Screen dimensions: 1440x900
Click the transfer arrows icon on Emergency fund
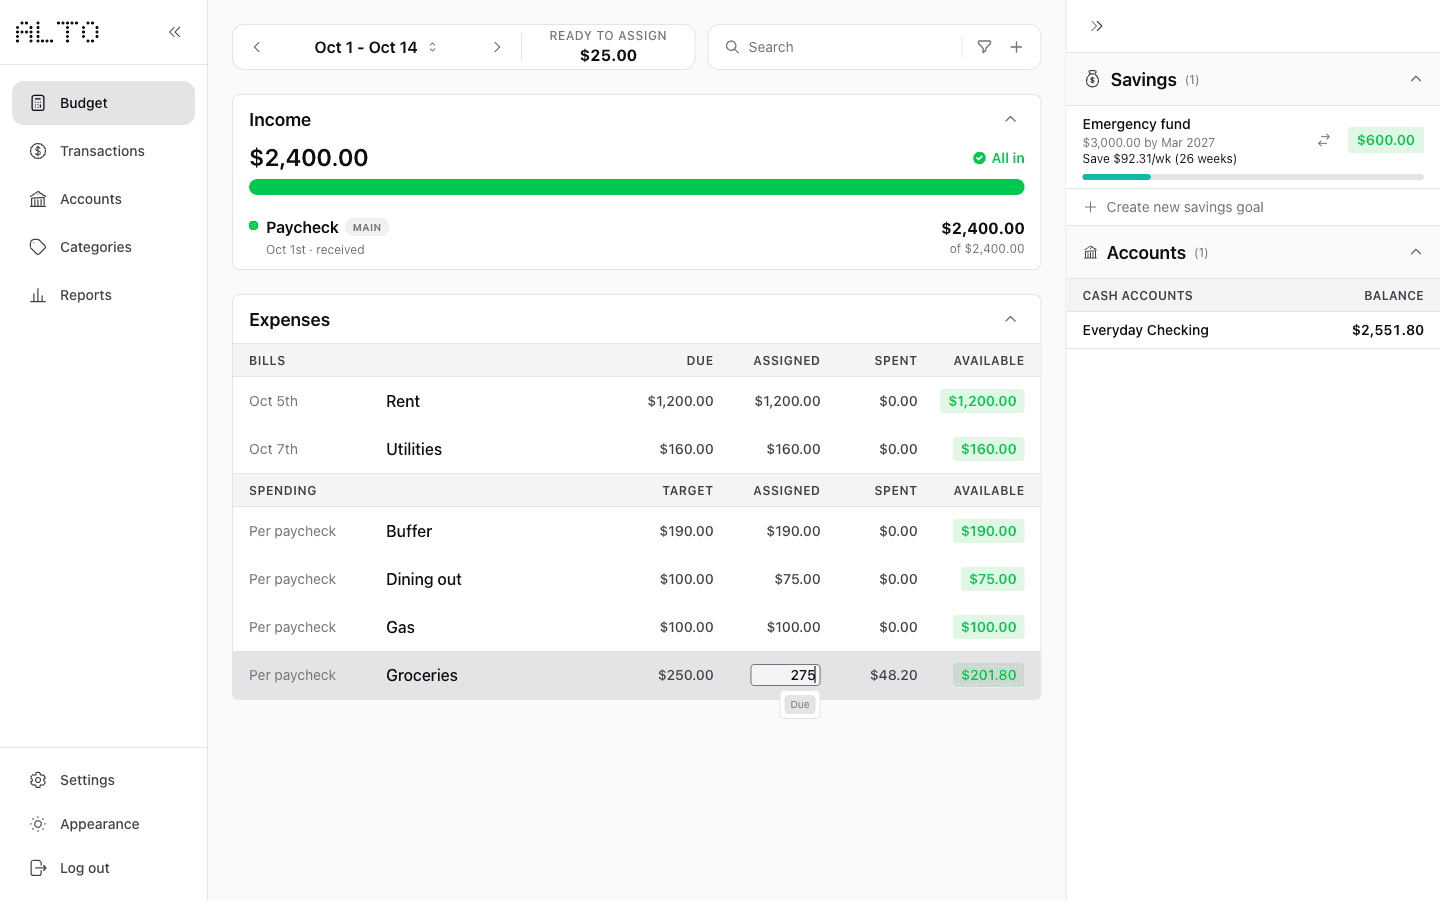[x=1323, y=140]
